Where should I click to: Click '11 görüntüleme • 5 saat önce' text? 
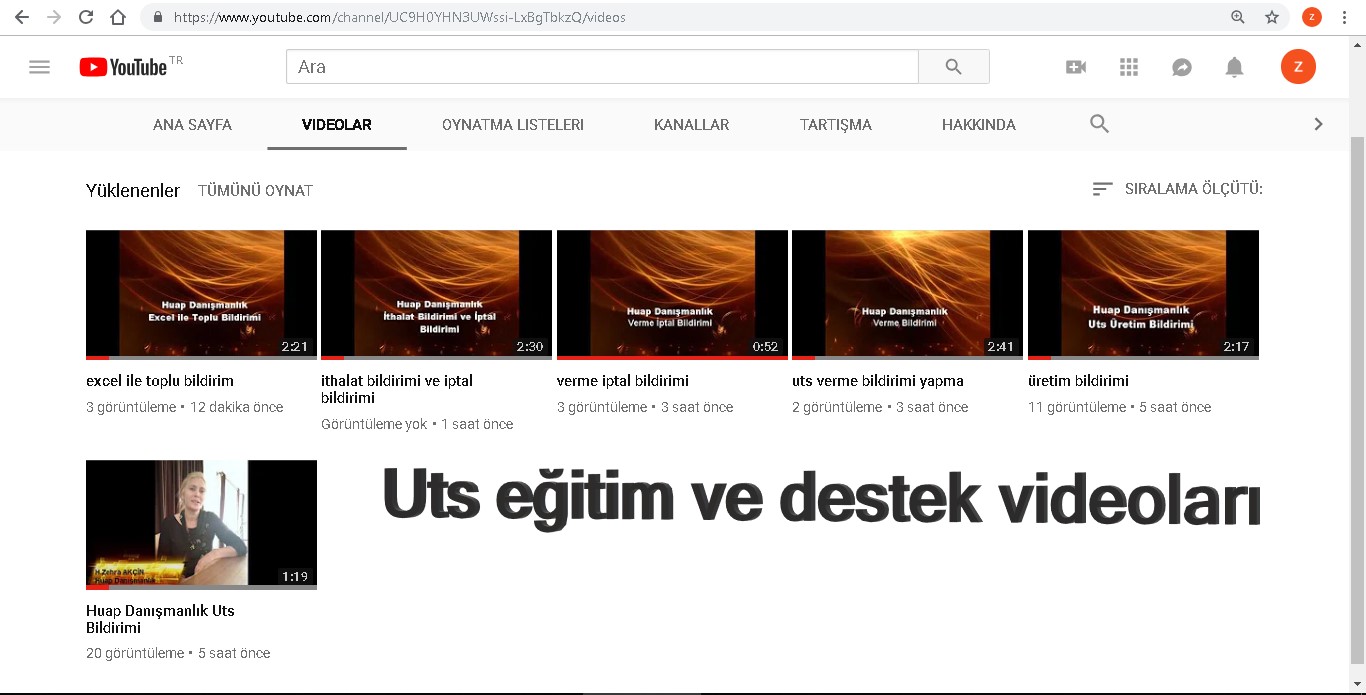[1119, 407]
